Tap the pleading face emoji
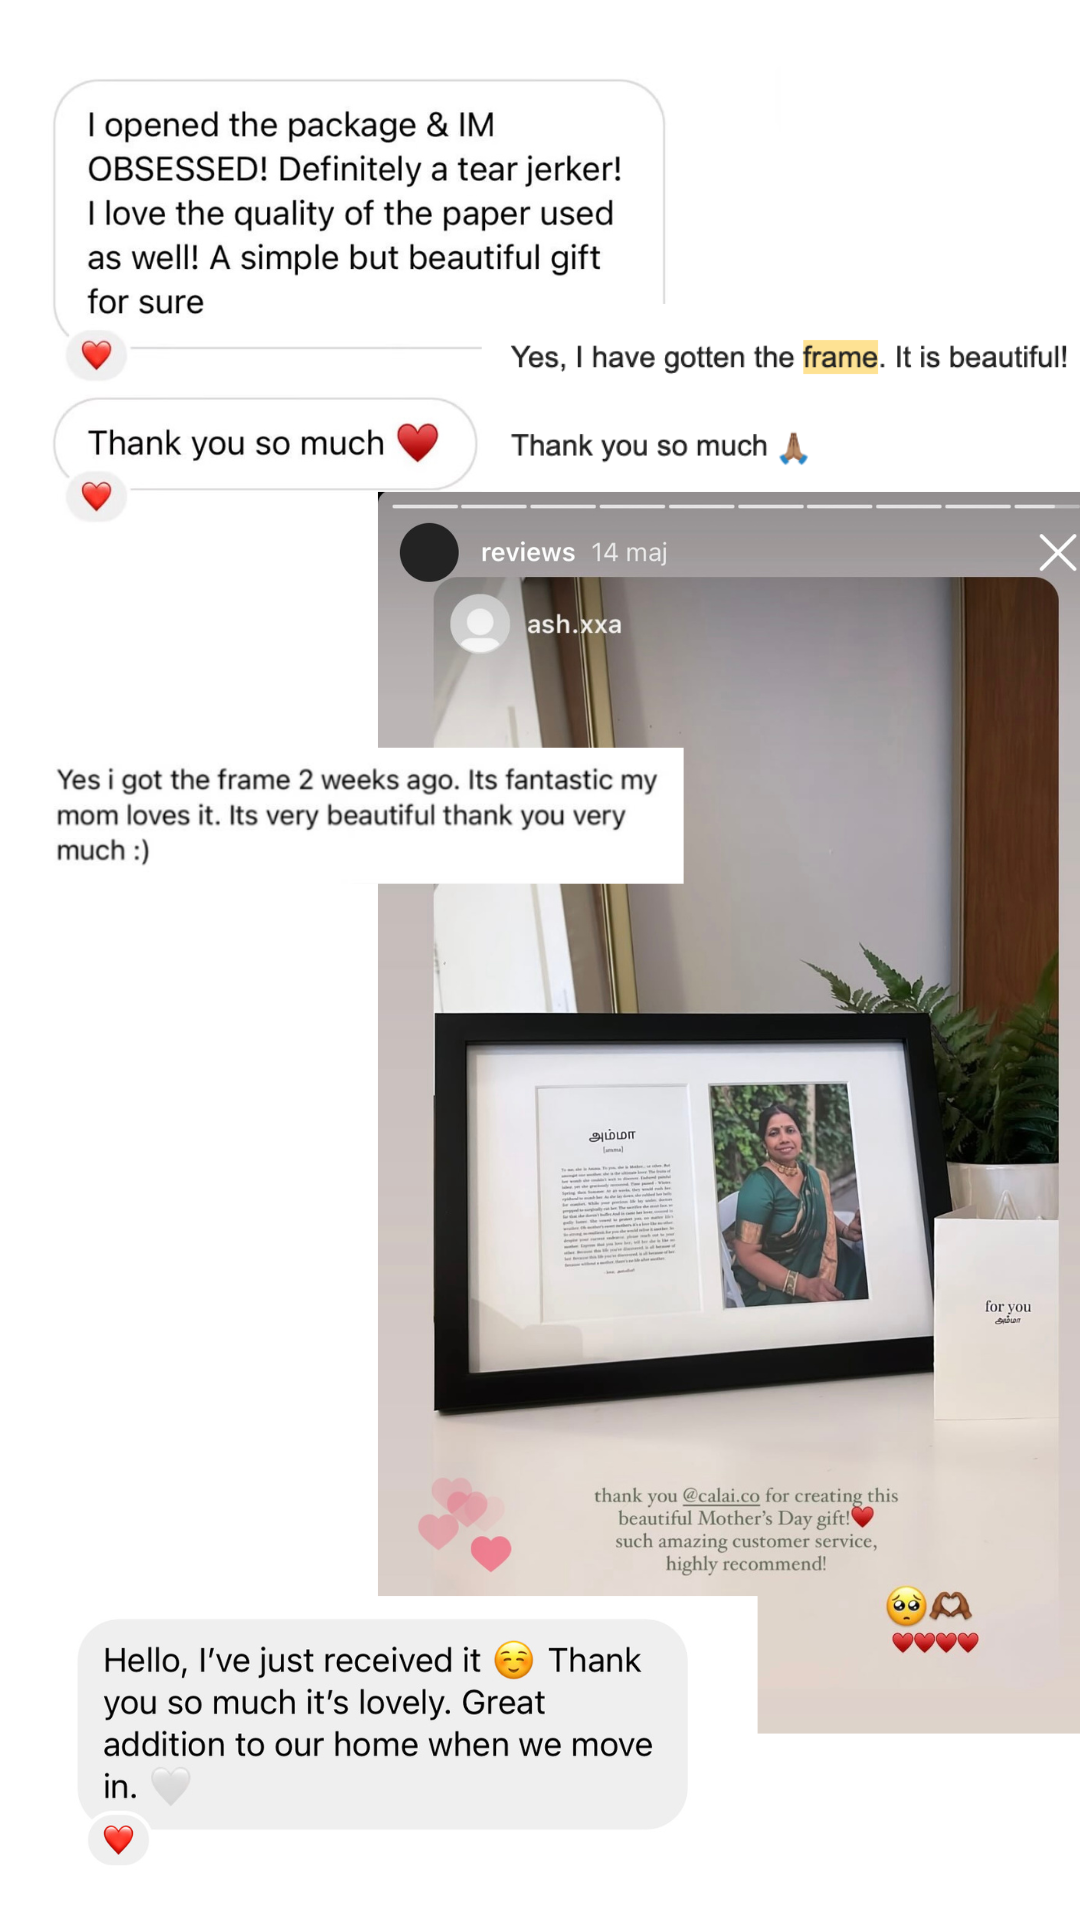This screenshot has height=1920, width=1080. [x=906, y=1606]
